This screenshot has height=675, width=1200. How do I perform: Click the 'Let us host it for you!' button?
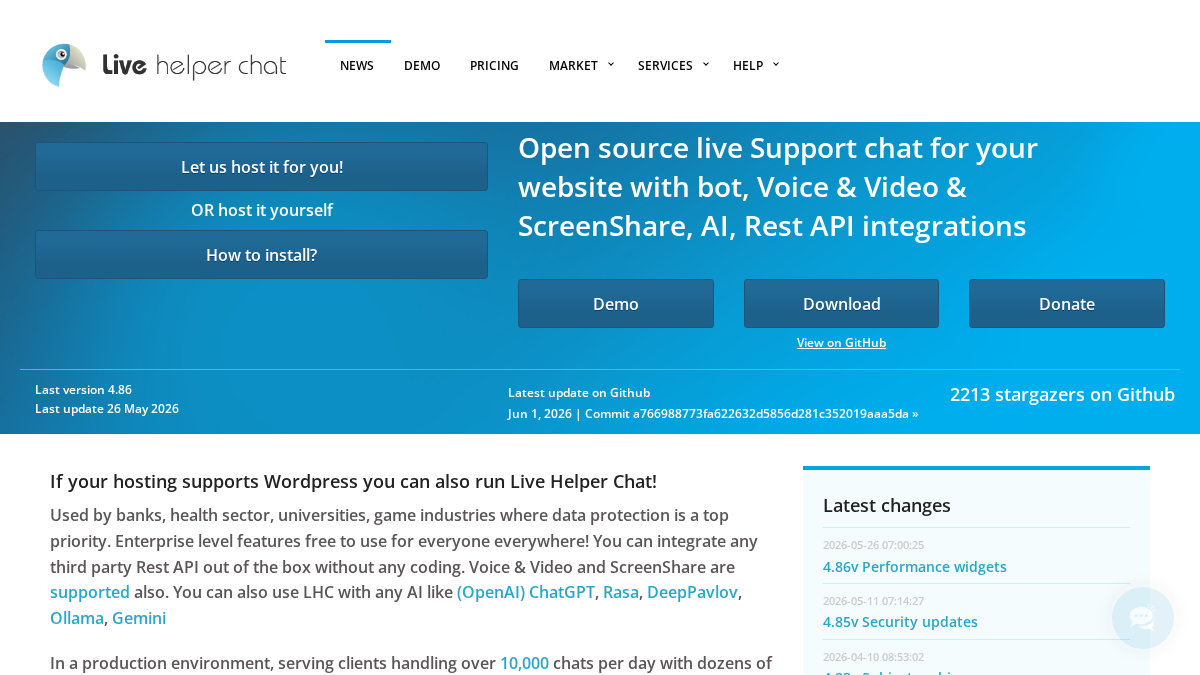pos(262,167)
